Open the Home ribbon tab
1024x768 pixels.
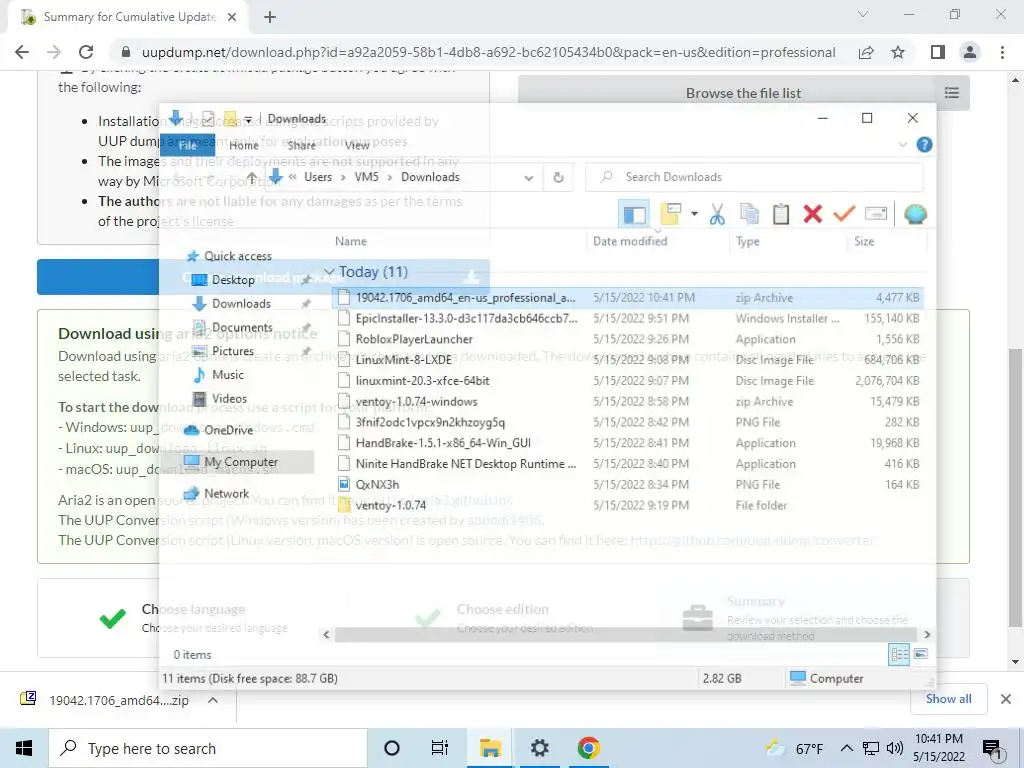point(244,145)
